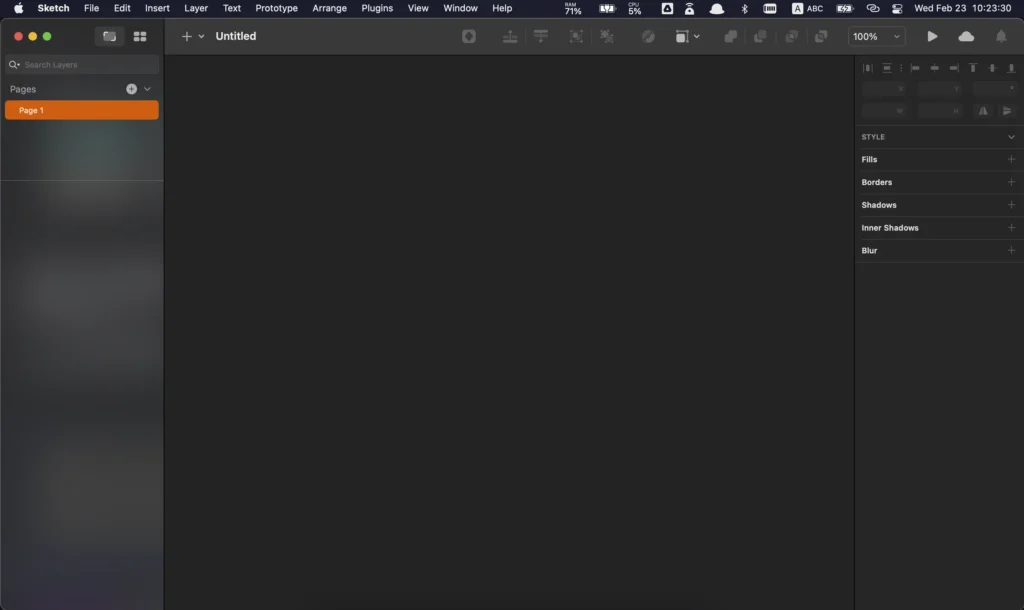
Task: Open Sketch Cloud sharing
Action: click(x=965, y=36)
